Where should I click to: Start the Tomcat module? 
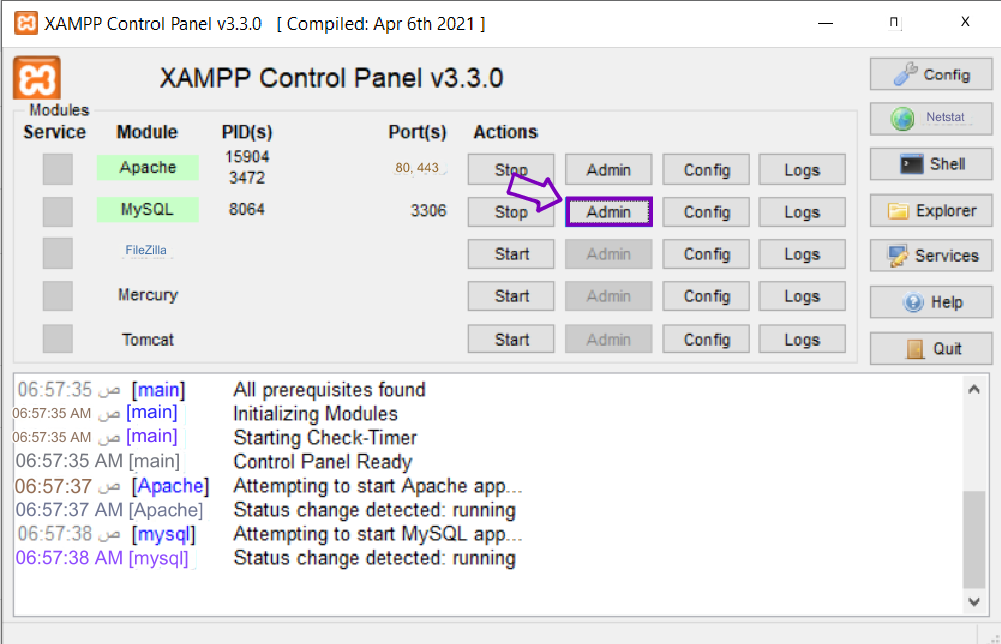511,340
